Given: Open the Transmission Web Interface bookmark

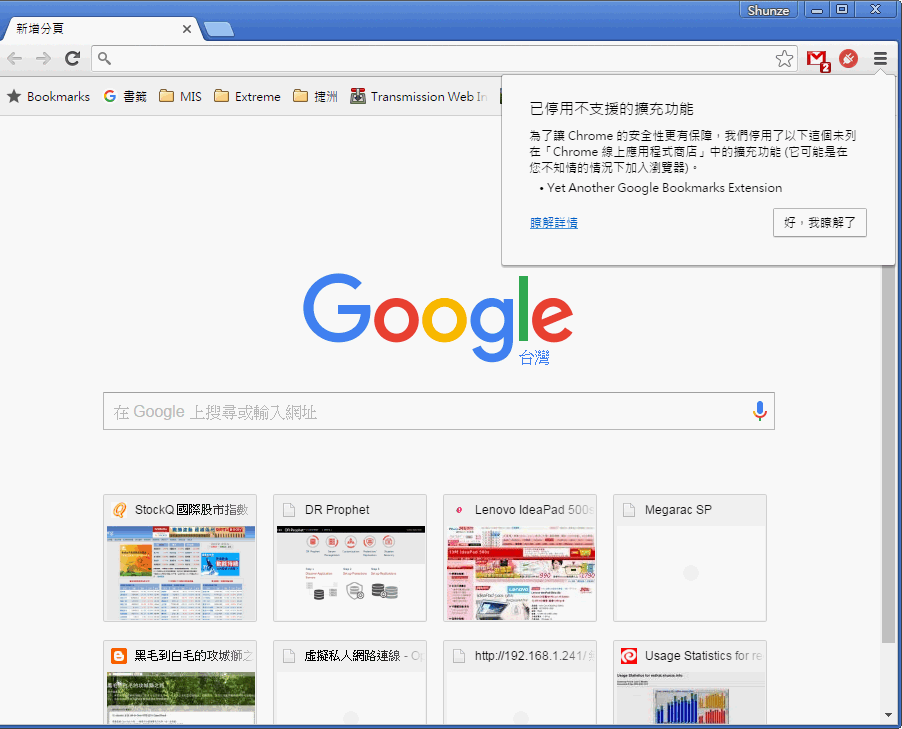Looking at the screenshot, I should [x=419, y=96].
